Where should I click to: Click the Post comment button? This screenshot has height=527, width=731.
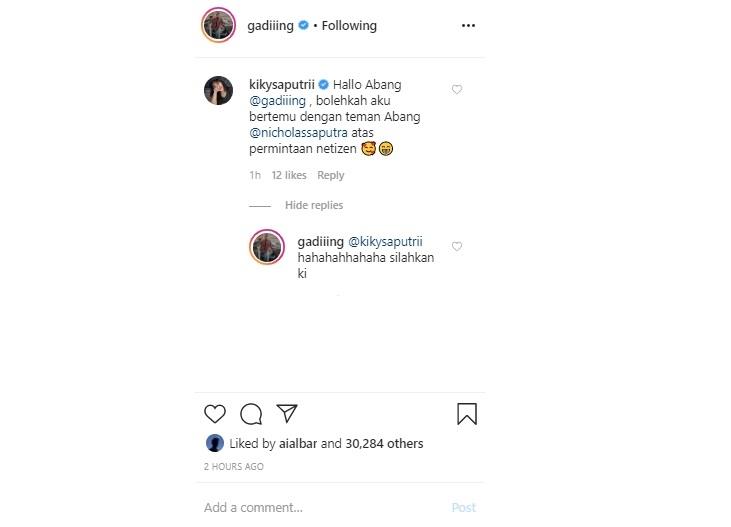pos(463,507)
